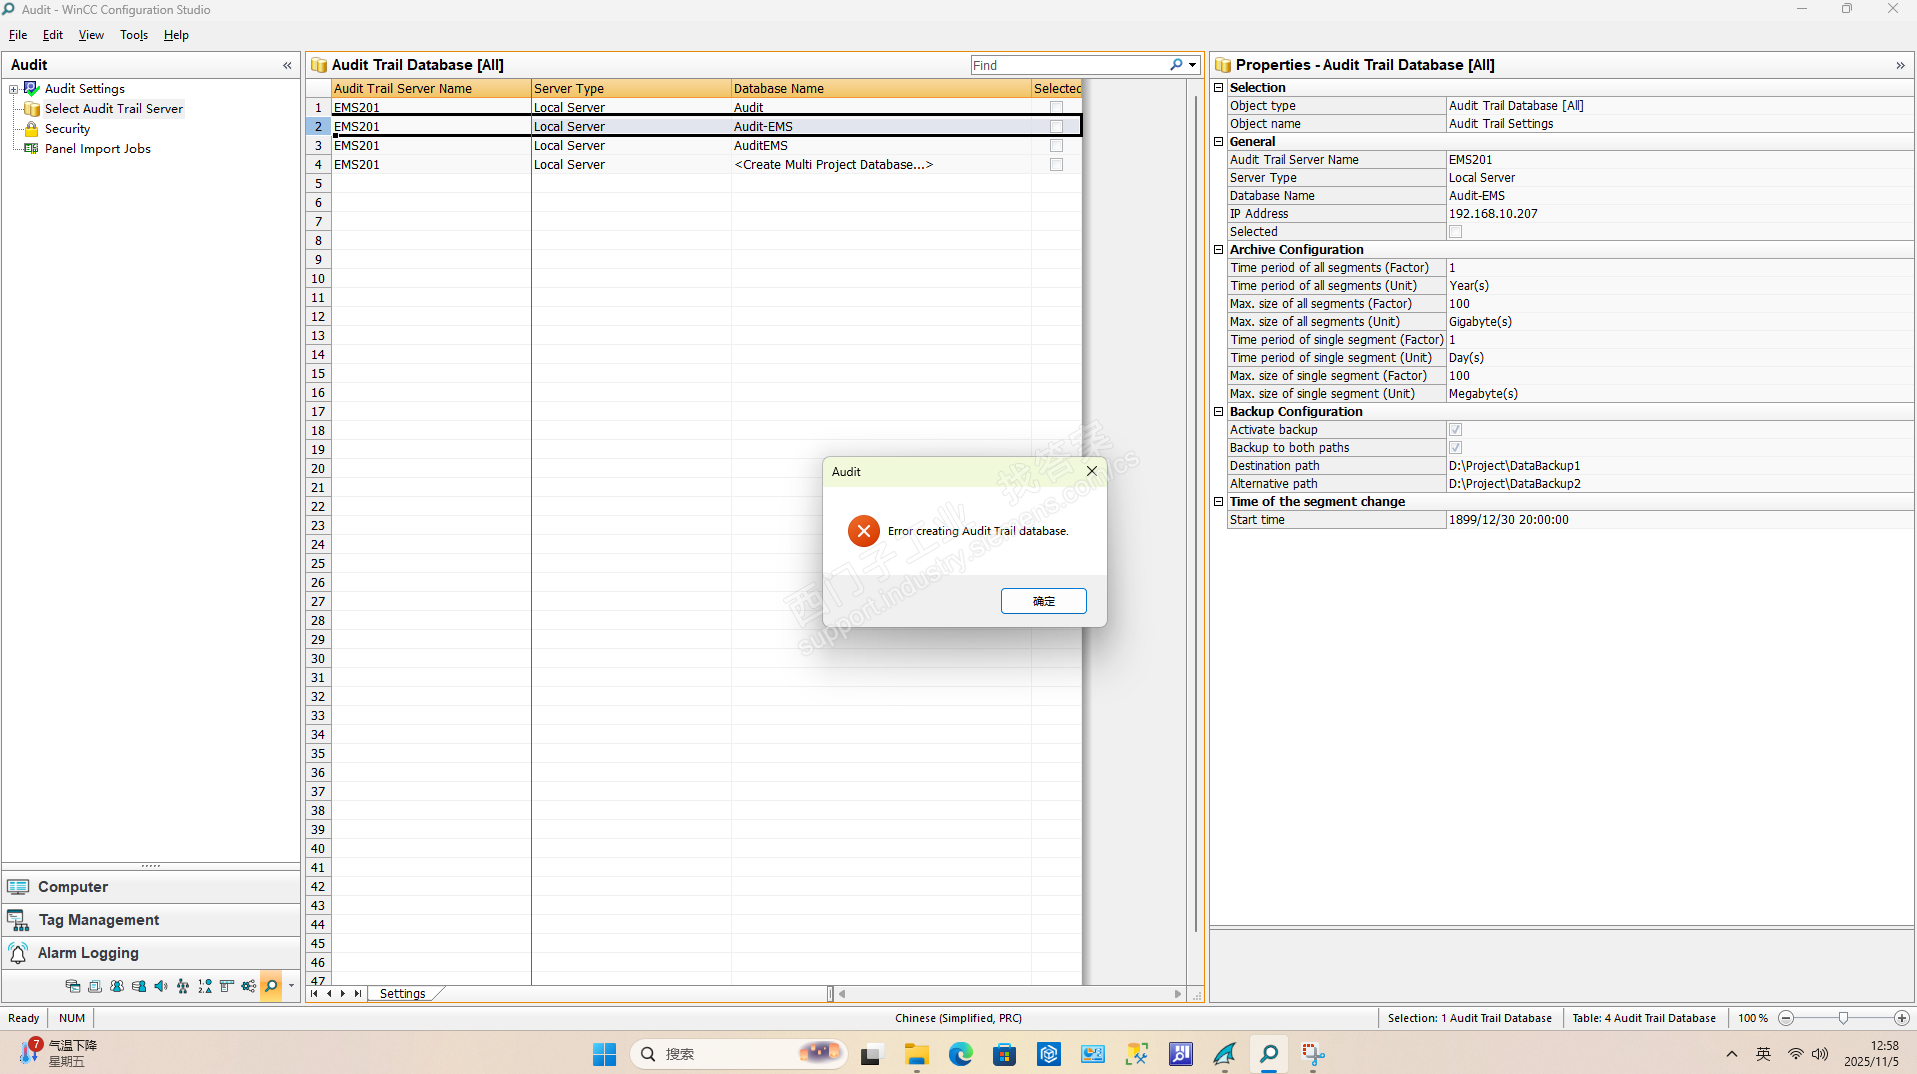Check Selected box for Create Multi Project row
The image size is (1917, 1074).
(x=1056, y=165)
